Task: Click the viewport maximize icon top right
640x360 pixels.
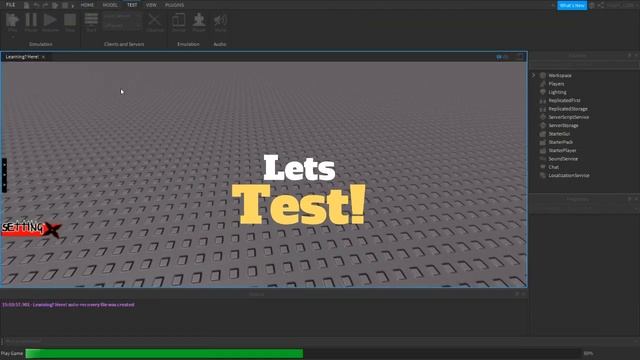Action: 520,57
